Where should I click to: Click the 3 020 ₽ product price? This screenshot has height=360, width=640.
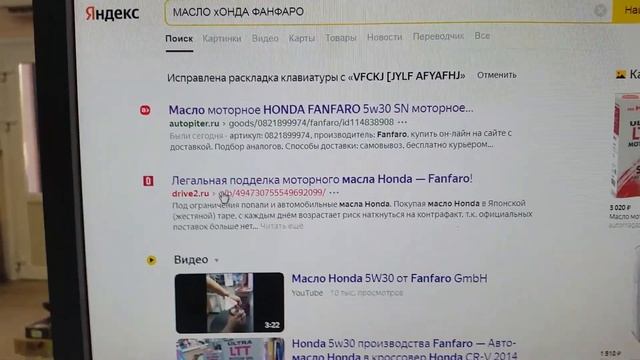[620, 208]
